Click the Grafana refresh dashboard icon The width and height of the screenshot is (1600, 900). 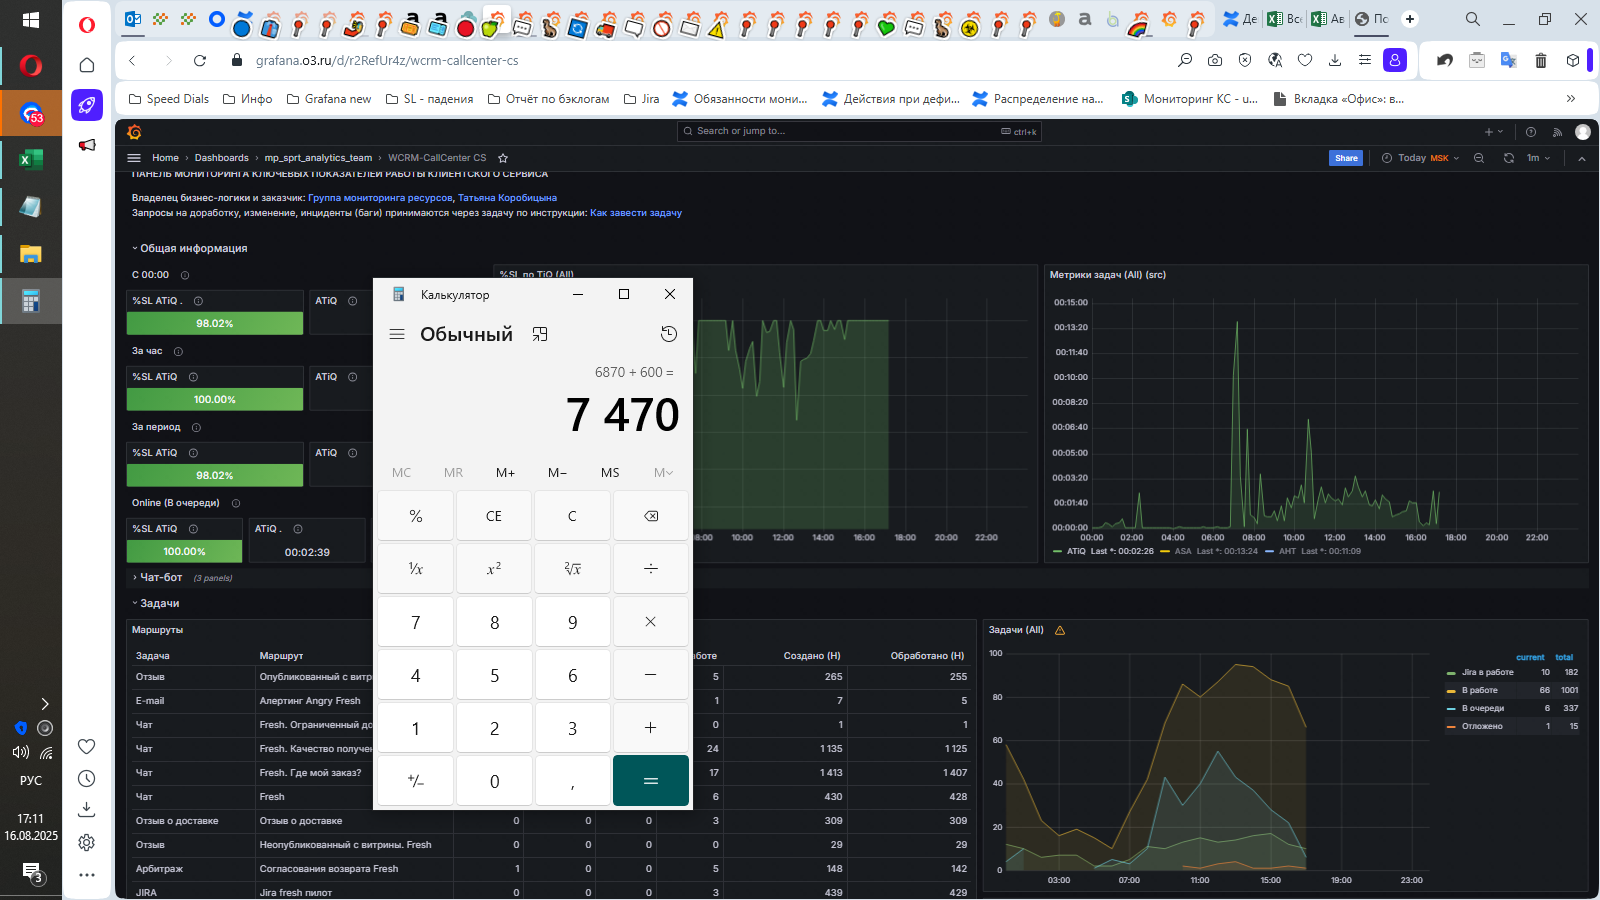(1509, 158)
